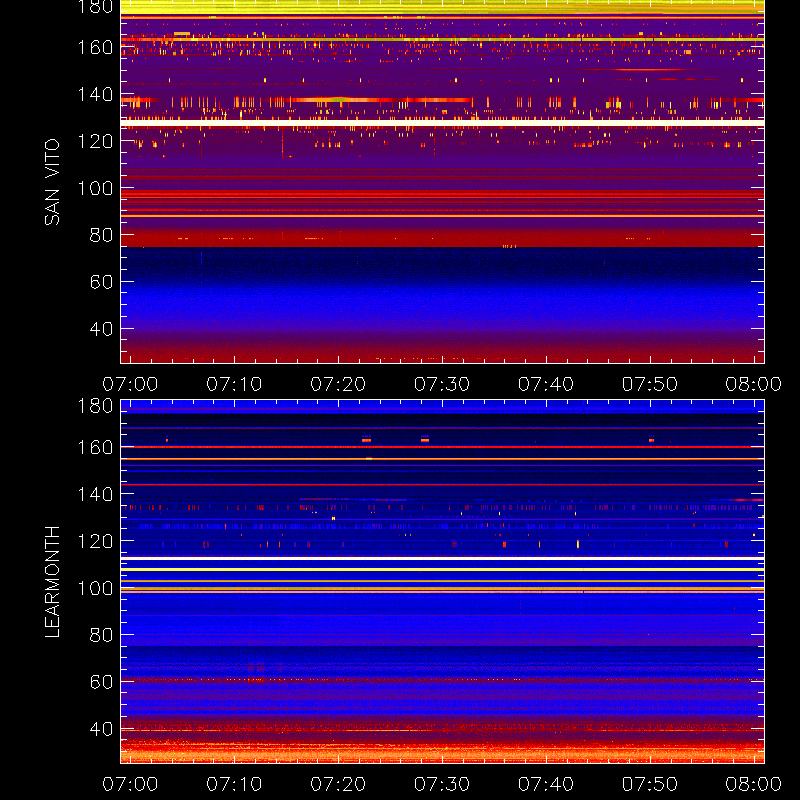Choose the 100 frequency label on Learmonth axis

(x=95, y=588)
